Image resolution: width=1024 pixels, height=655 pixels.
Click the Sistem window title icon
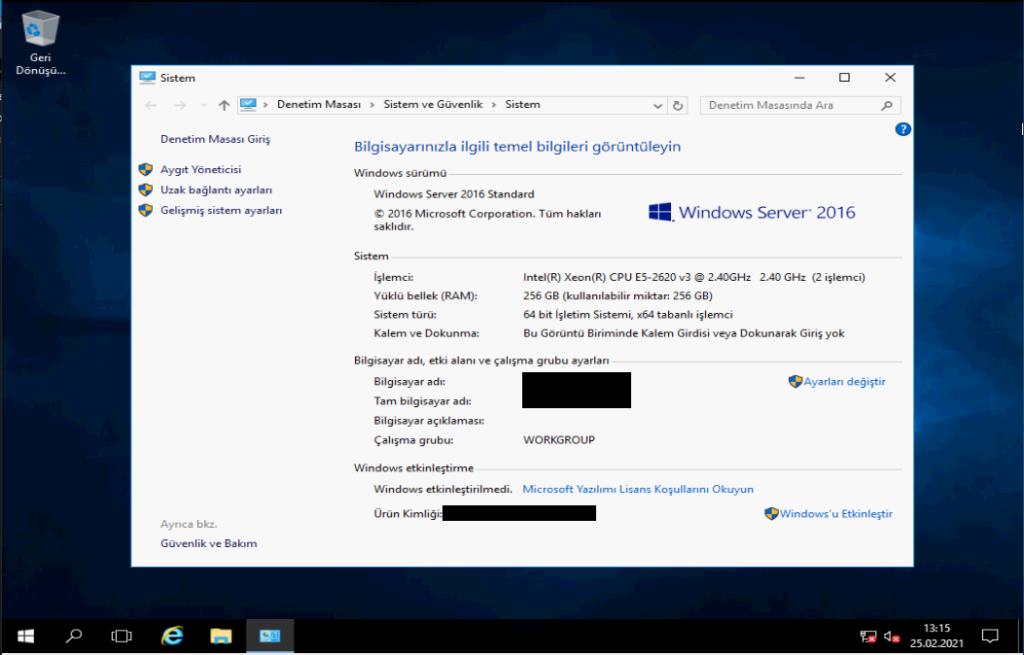pos(147,78)
